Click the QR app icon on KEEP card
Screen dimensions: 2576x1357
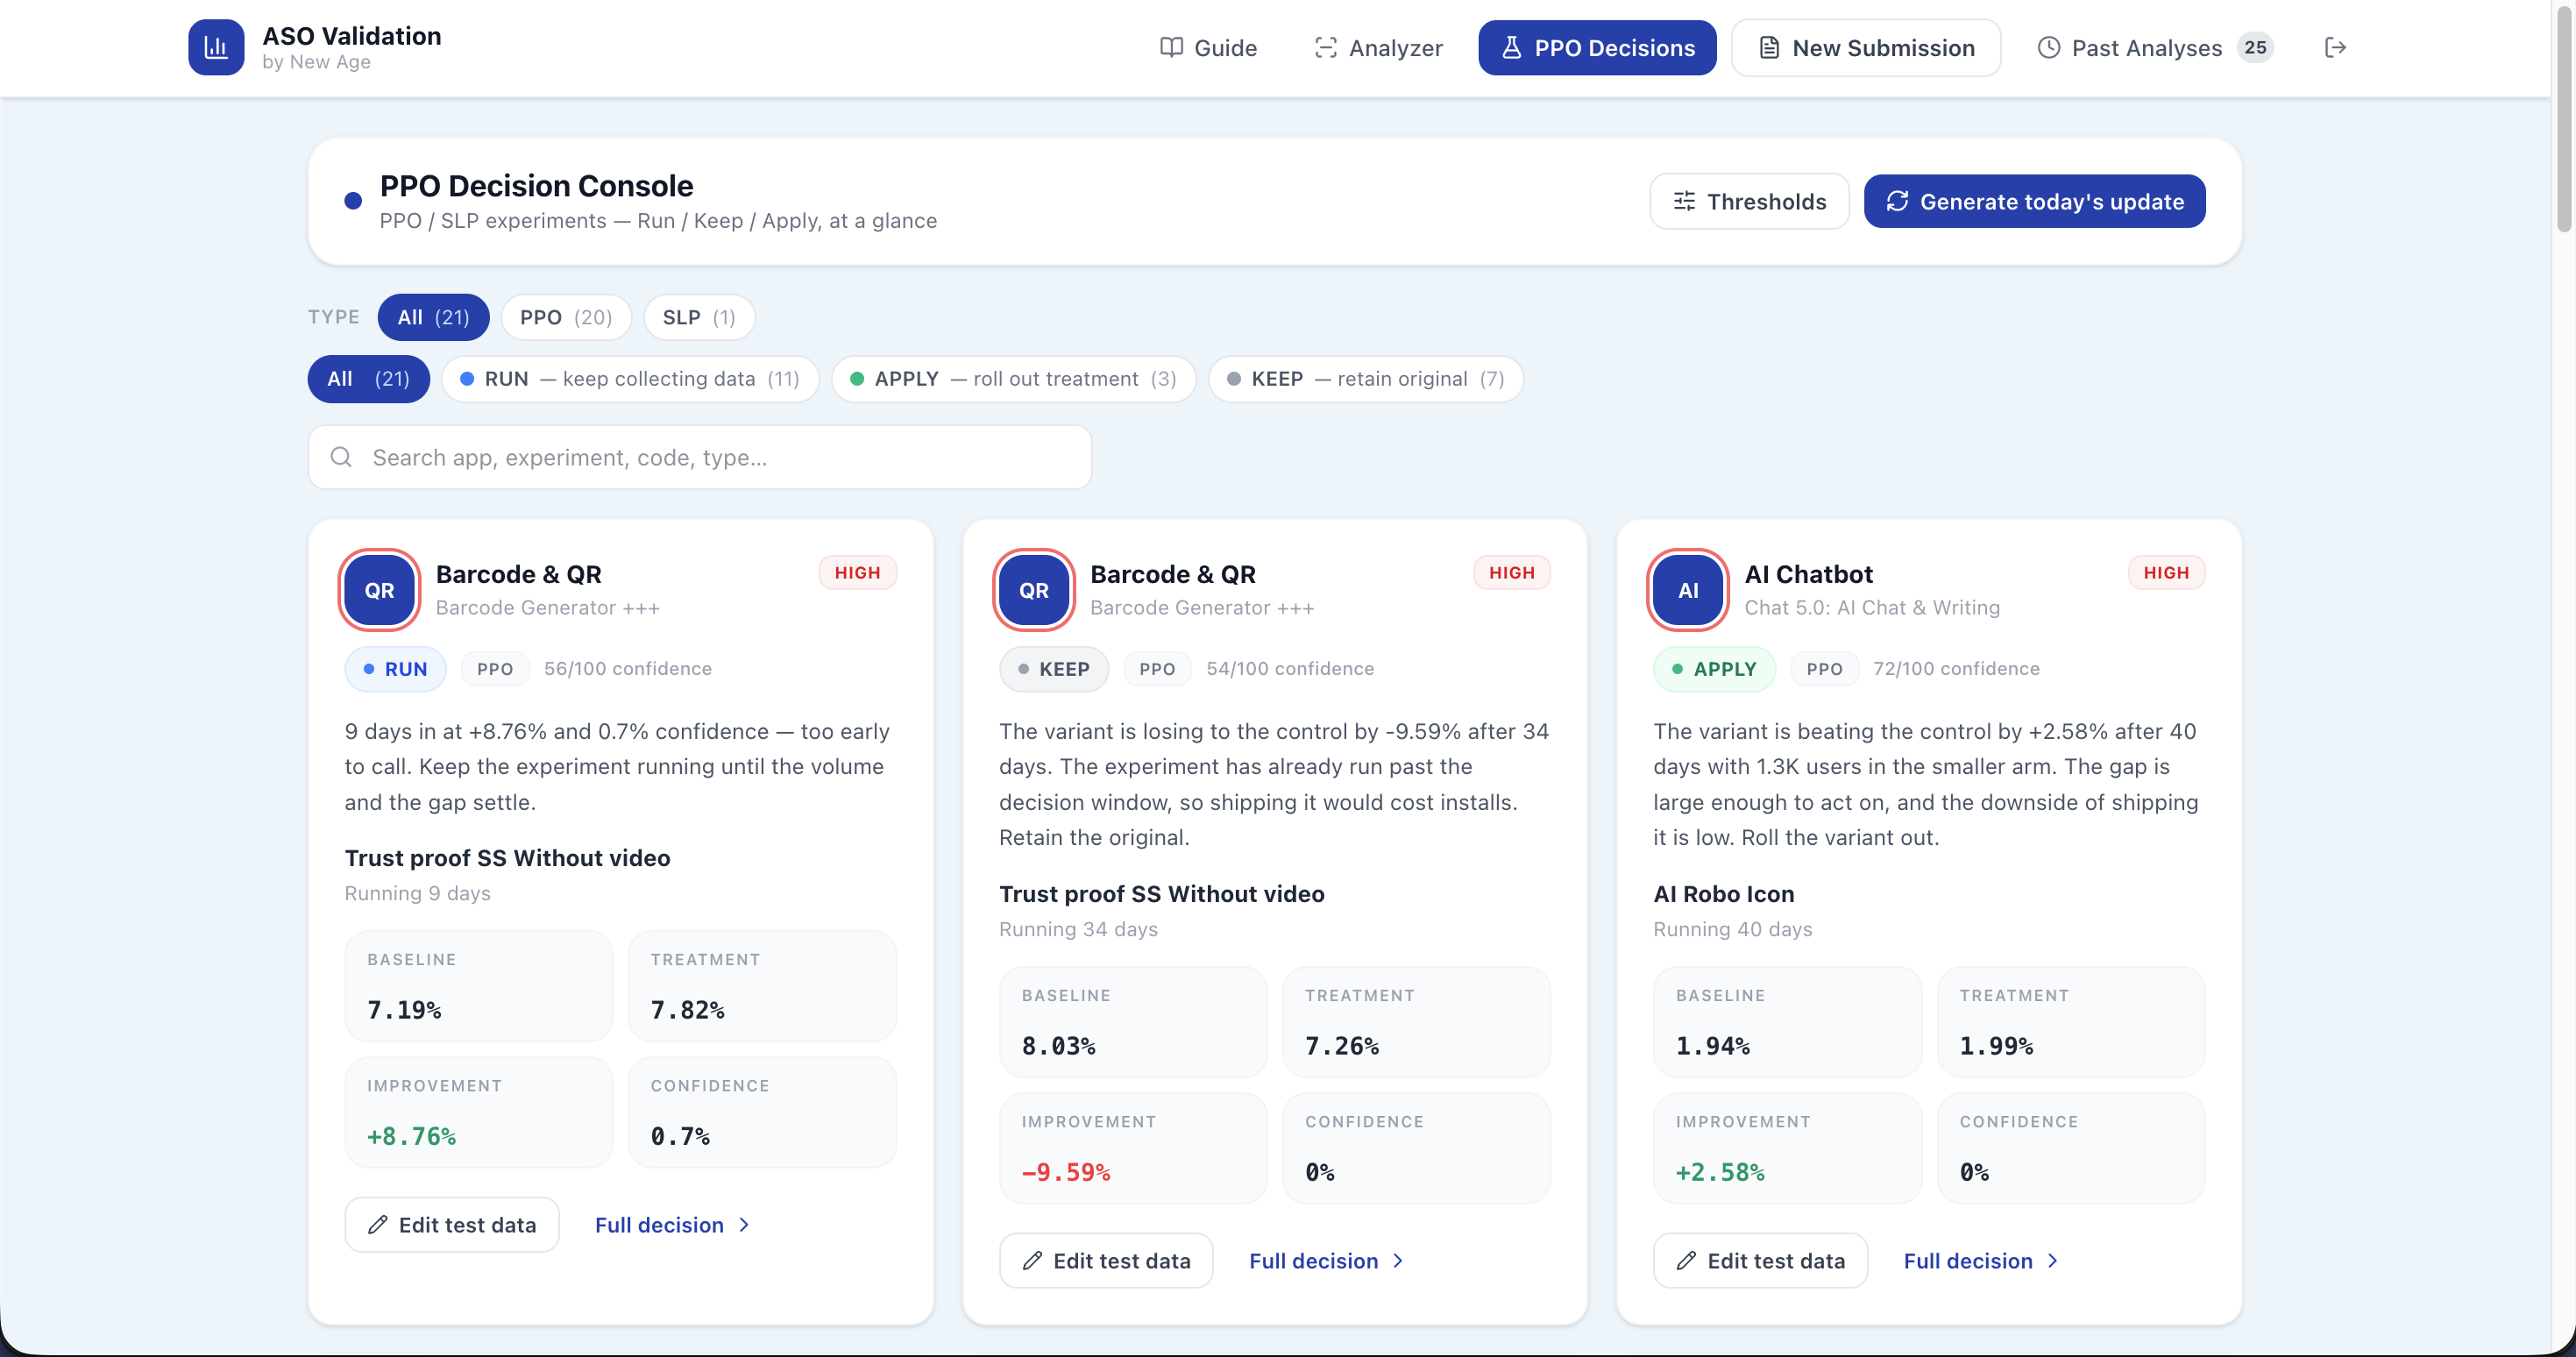[x=1033, y=590]
